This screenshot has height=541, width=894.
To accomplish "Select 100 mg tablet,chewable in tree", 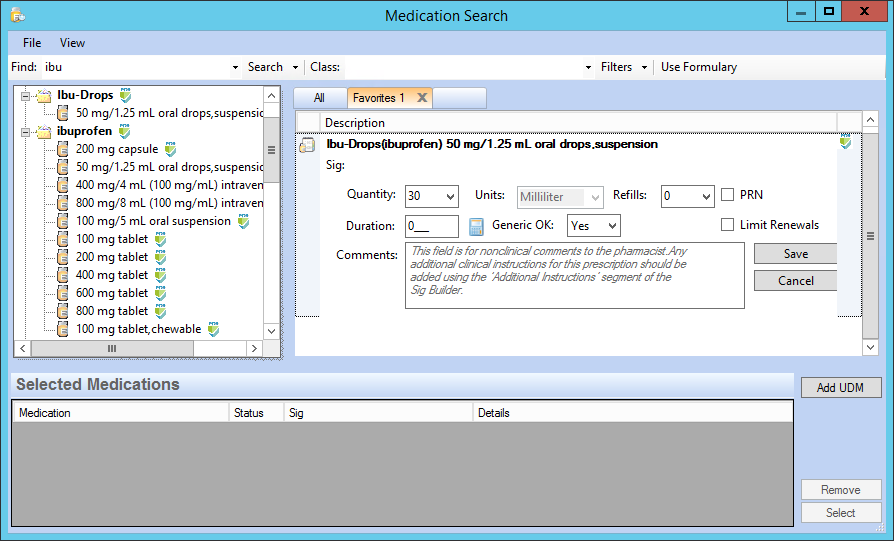I will 139,329.
